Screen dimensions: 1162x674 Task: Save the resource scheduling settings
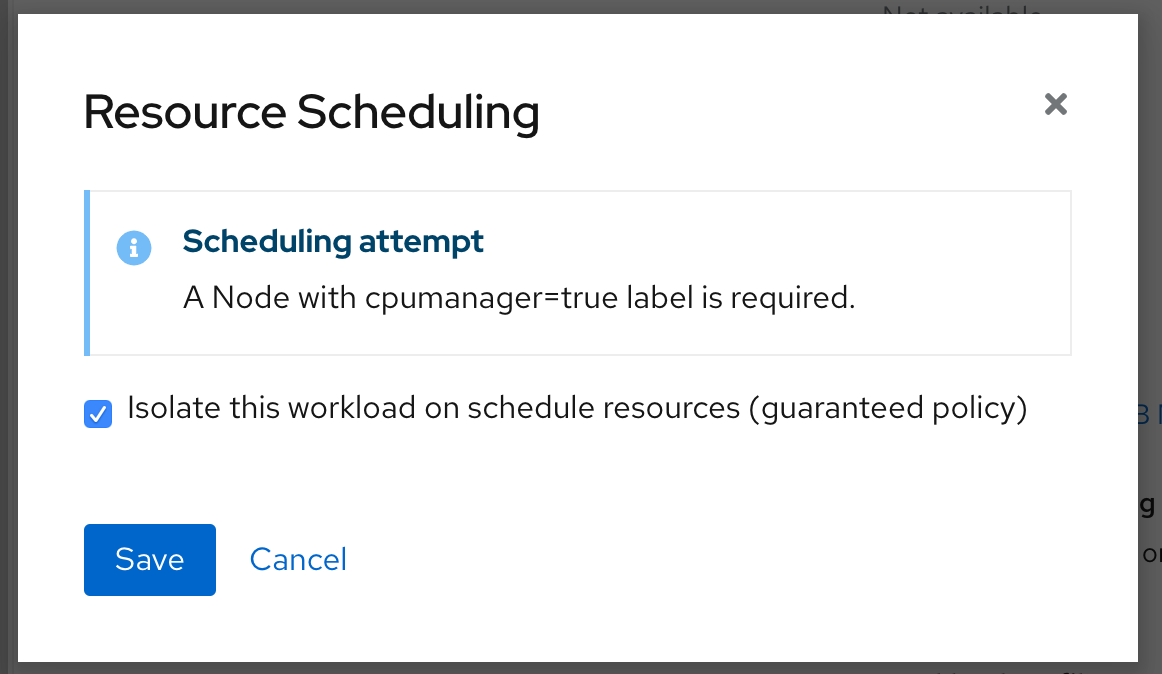click(150, 560)
